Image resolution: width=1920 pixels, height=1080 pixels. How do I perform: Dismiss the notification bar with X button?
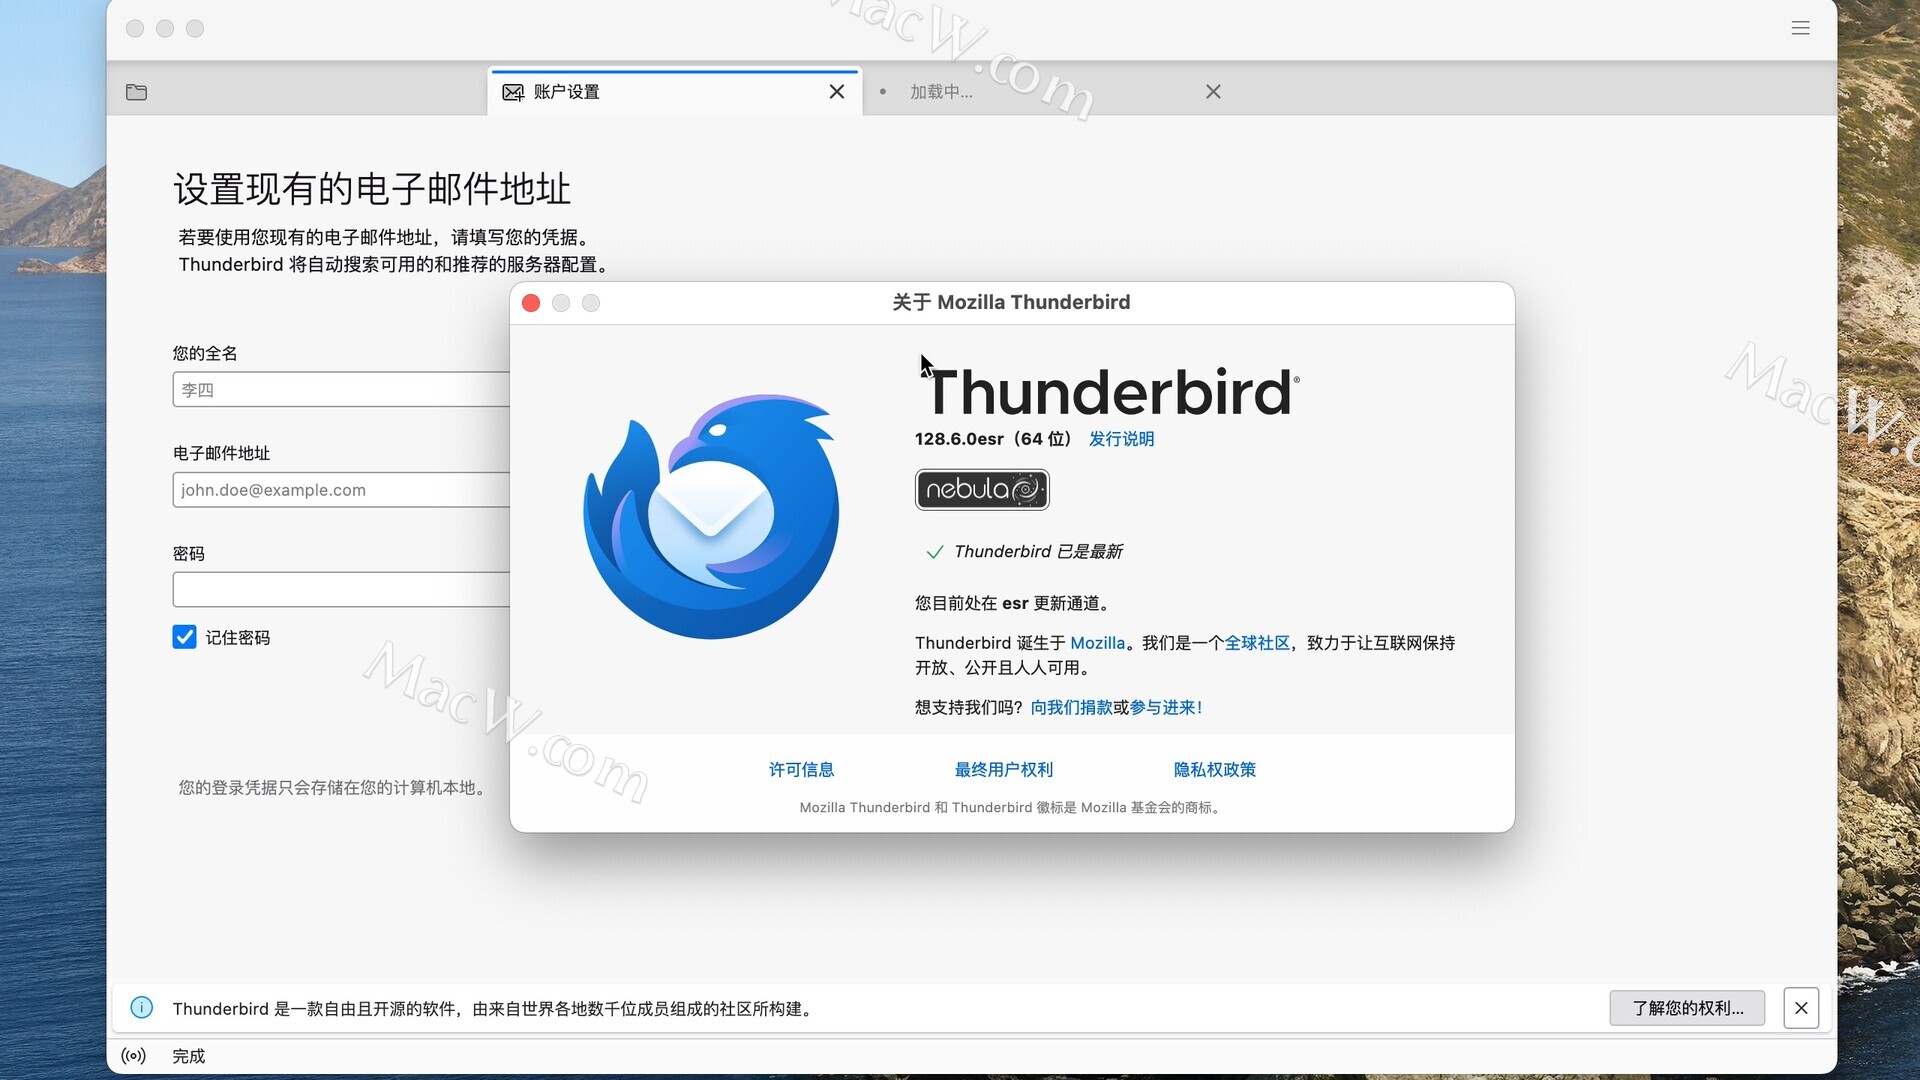click(1800, 1008)
